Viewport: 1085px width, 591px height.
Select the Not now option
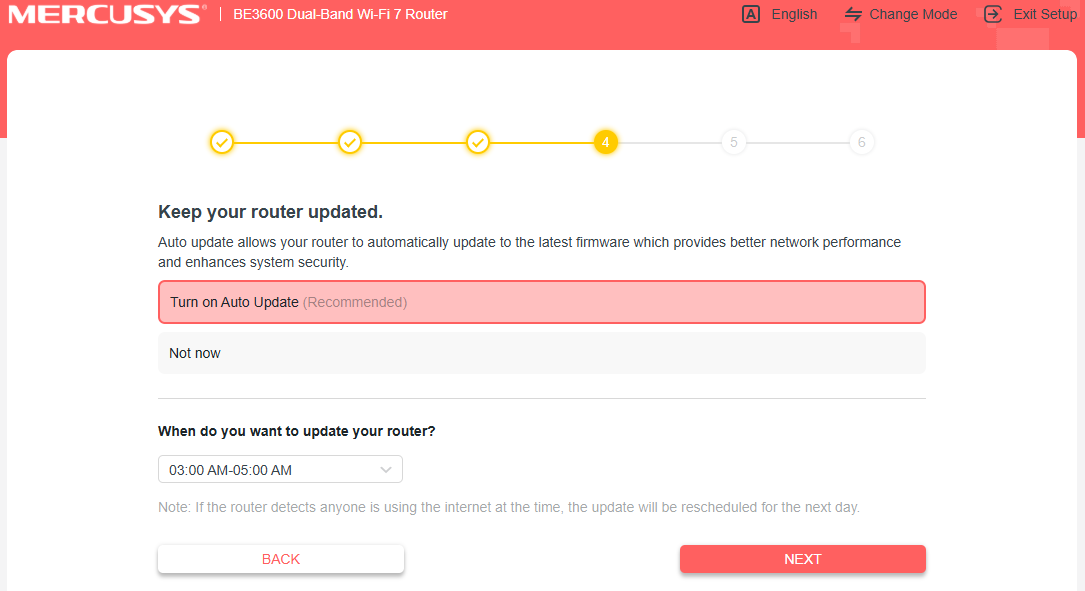(x=541, y=352)
